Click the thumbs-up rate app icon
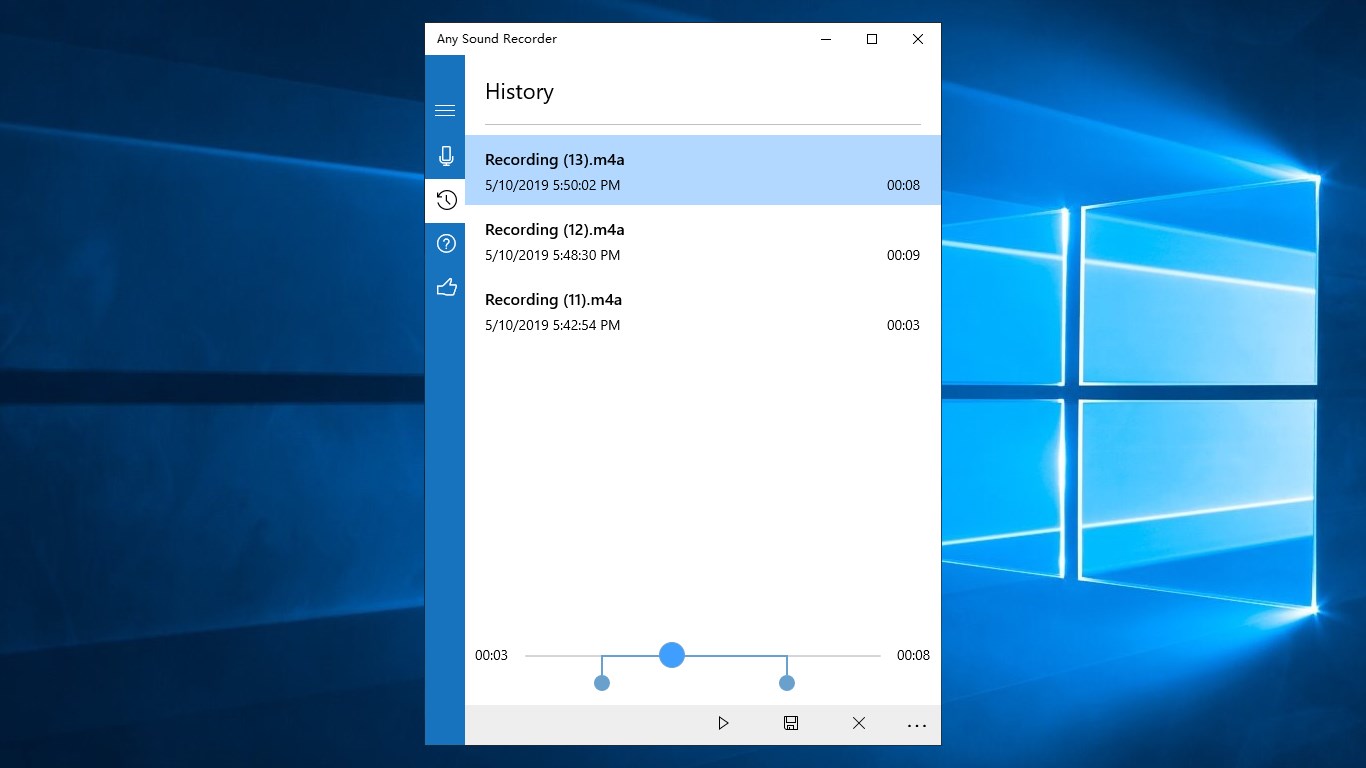This screenshot has width=1366, height=768. tap(446, 287)
